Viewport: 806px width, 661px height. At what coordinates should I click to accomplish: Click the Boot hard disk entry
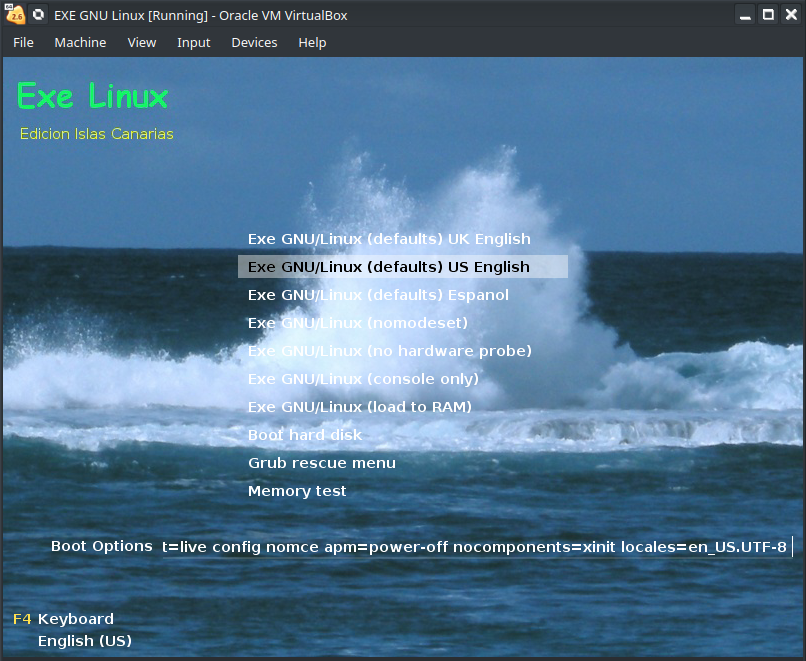pyautogui.click(x=305, y=435)
